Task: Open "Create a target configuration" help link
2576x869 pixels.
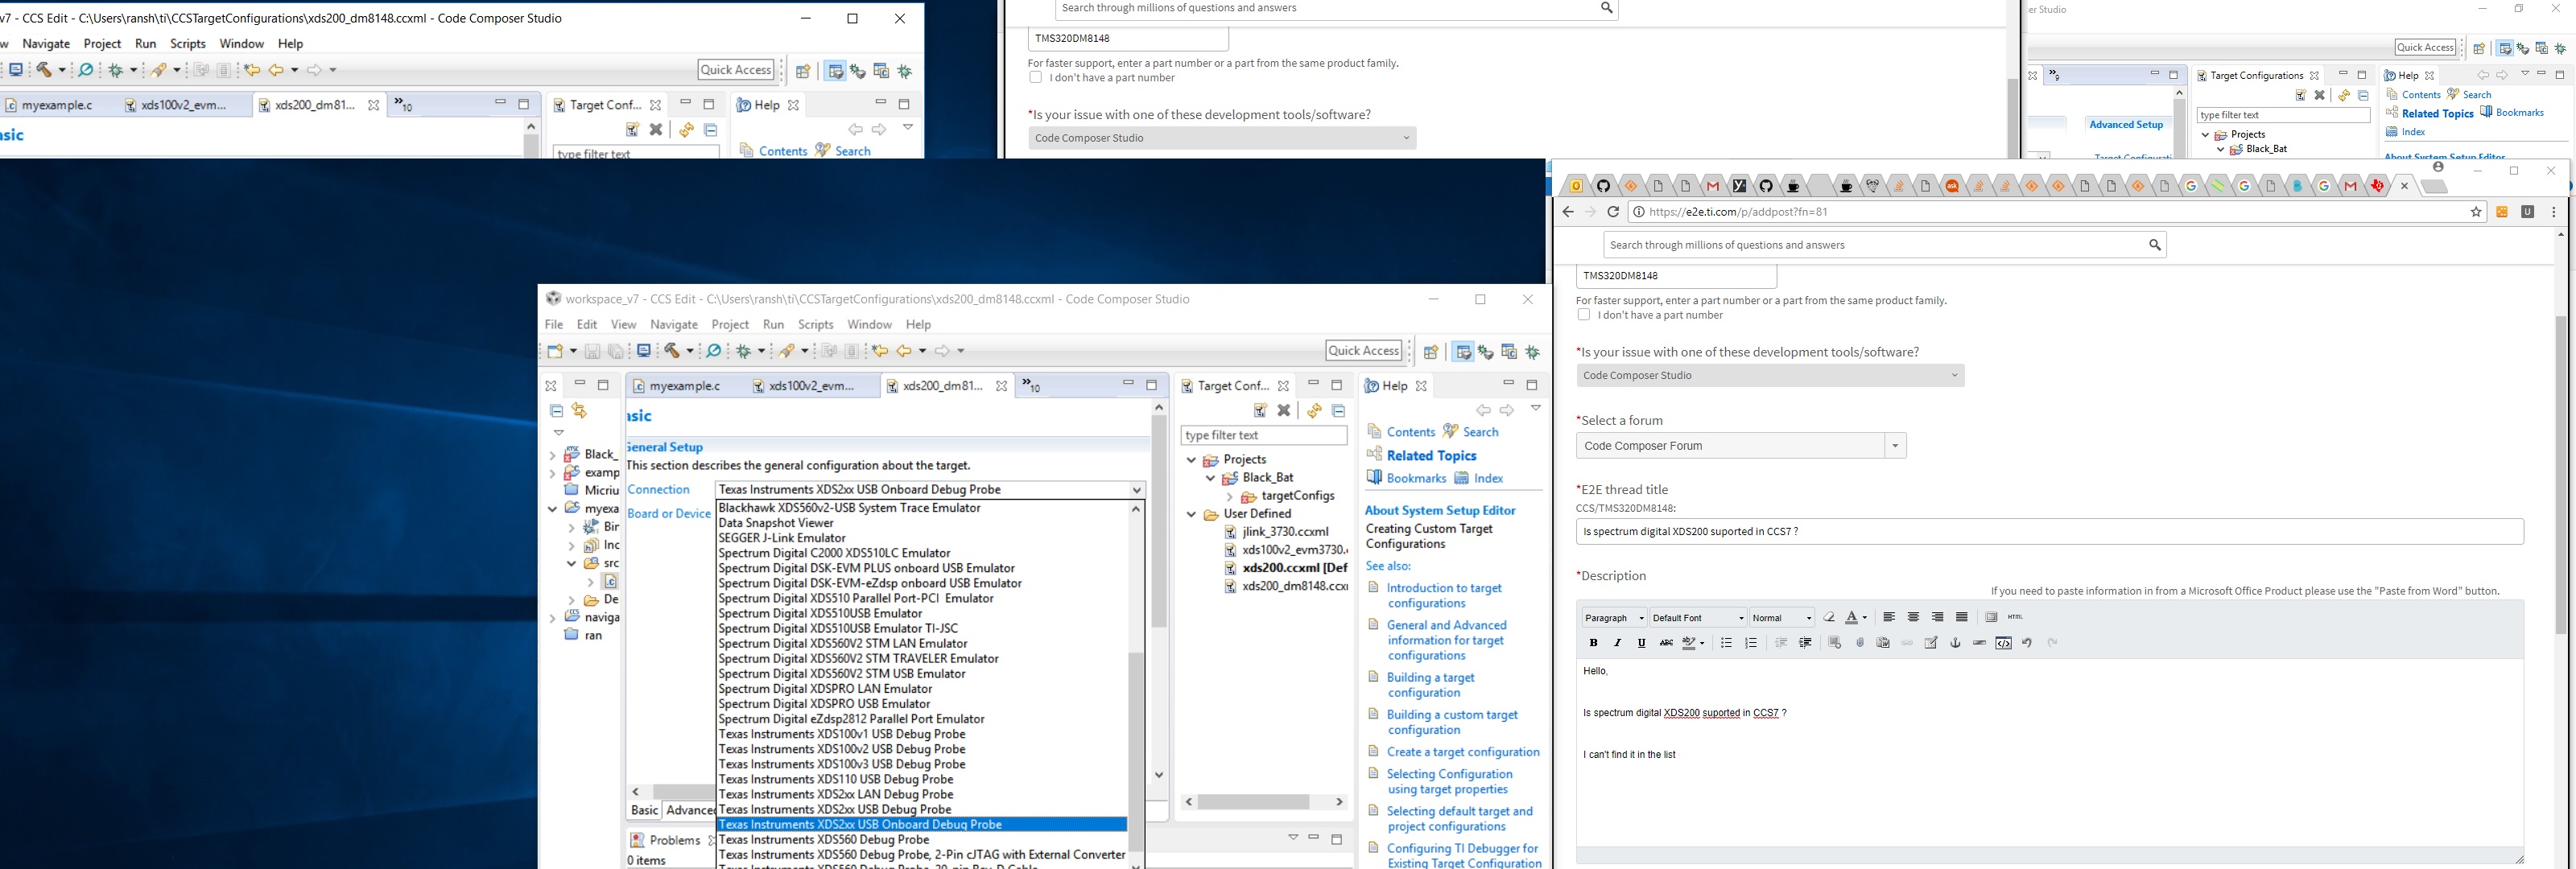Action: (1463, 752)
